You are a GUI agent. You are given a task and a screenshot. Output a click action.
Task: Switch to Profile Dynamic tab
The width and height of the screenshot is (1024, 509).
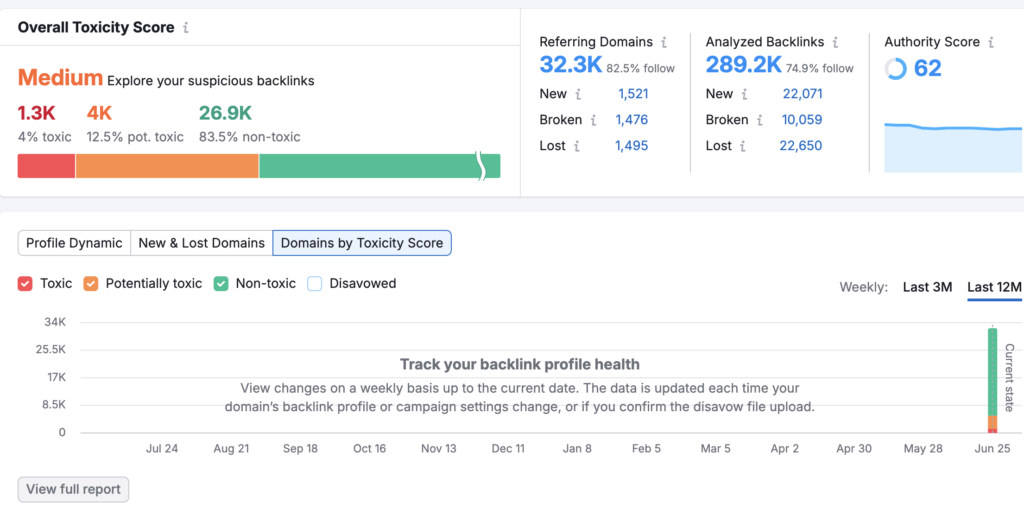point(74,243)
